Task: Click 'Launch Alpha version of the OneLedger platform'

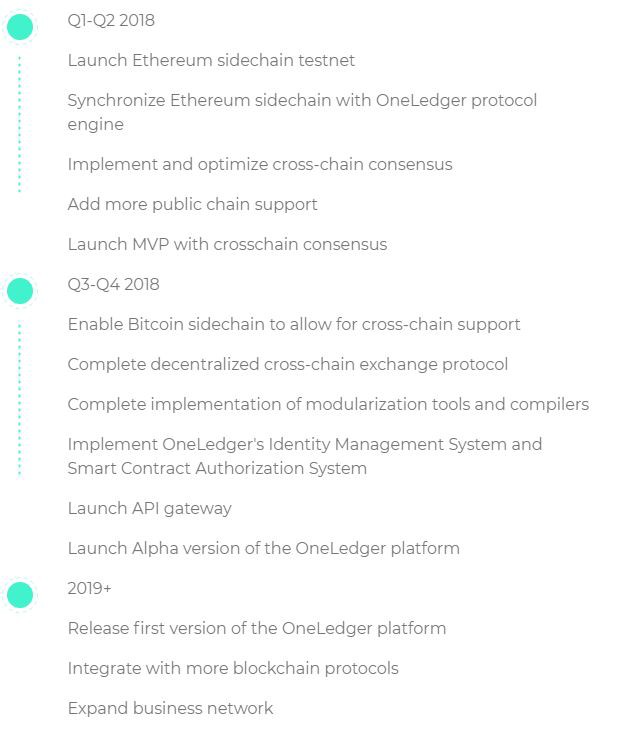Action: point(264,549)
